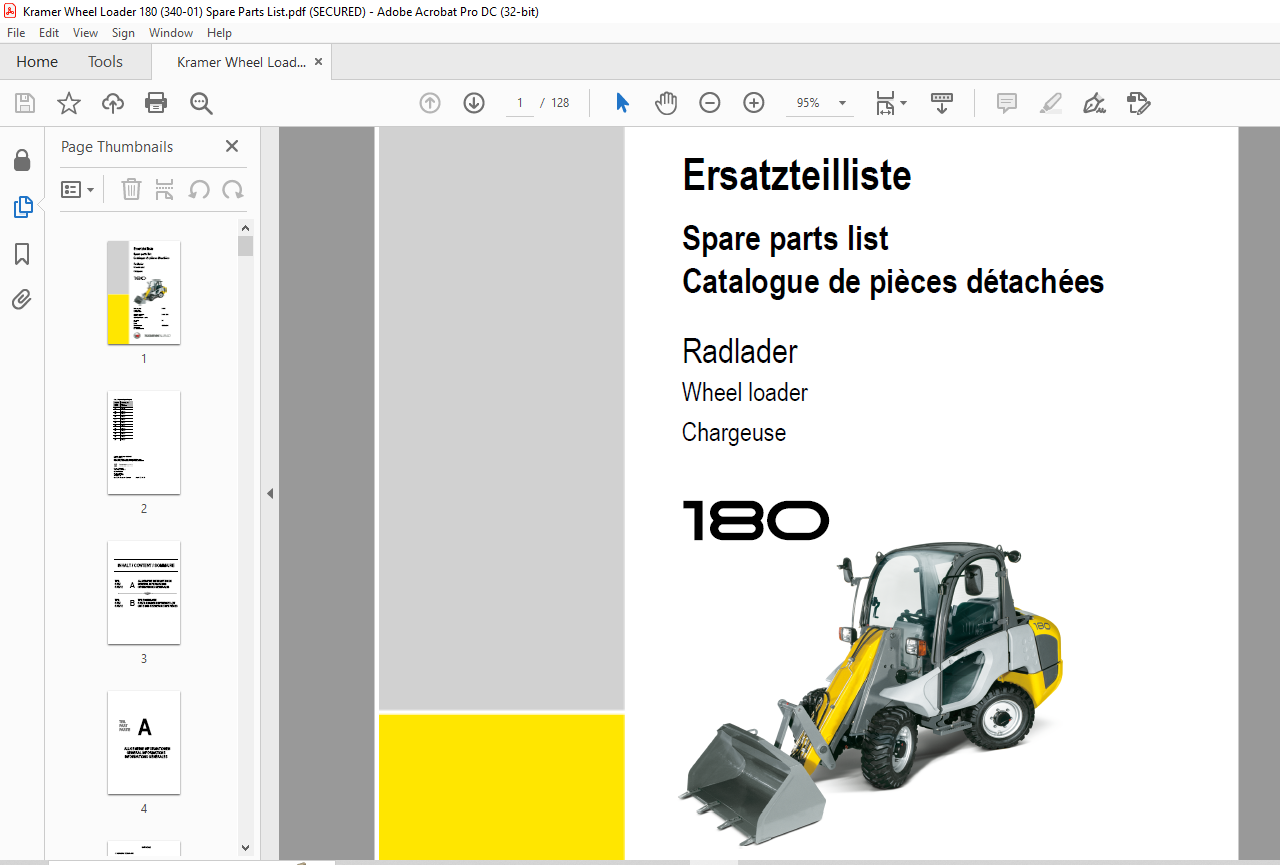
Task: Rotate pages counterclockwise in thumbnails panel
Action: click(199, 189)
